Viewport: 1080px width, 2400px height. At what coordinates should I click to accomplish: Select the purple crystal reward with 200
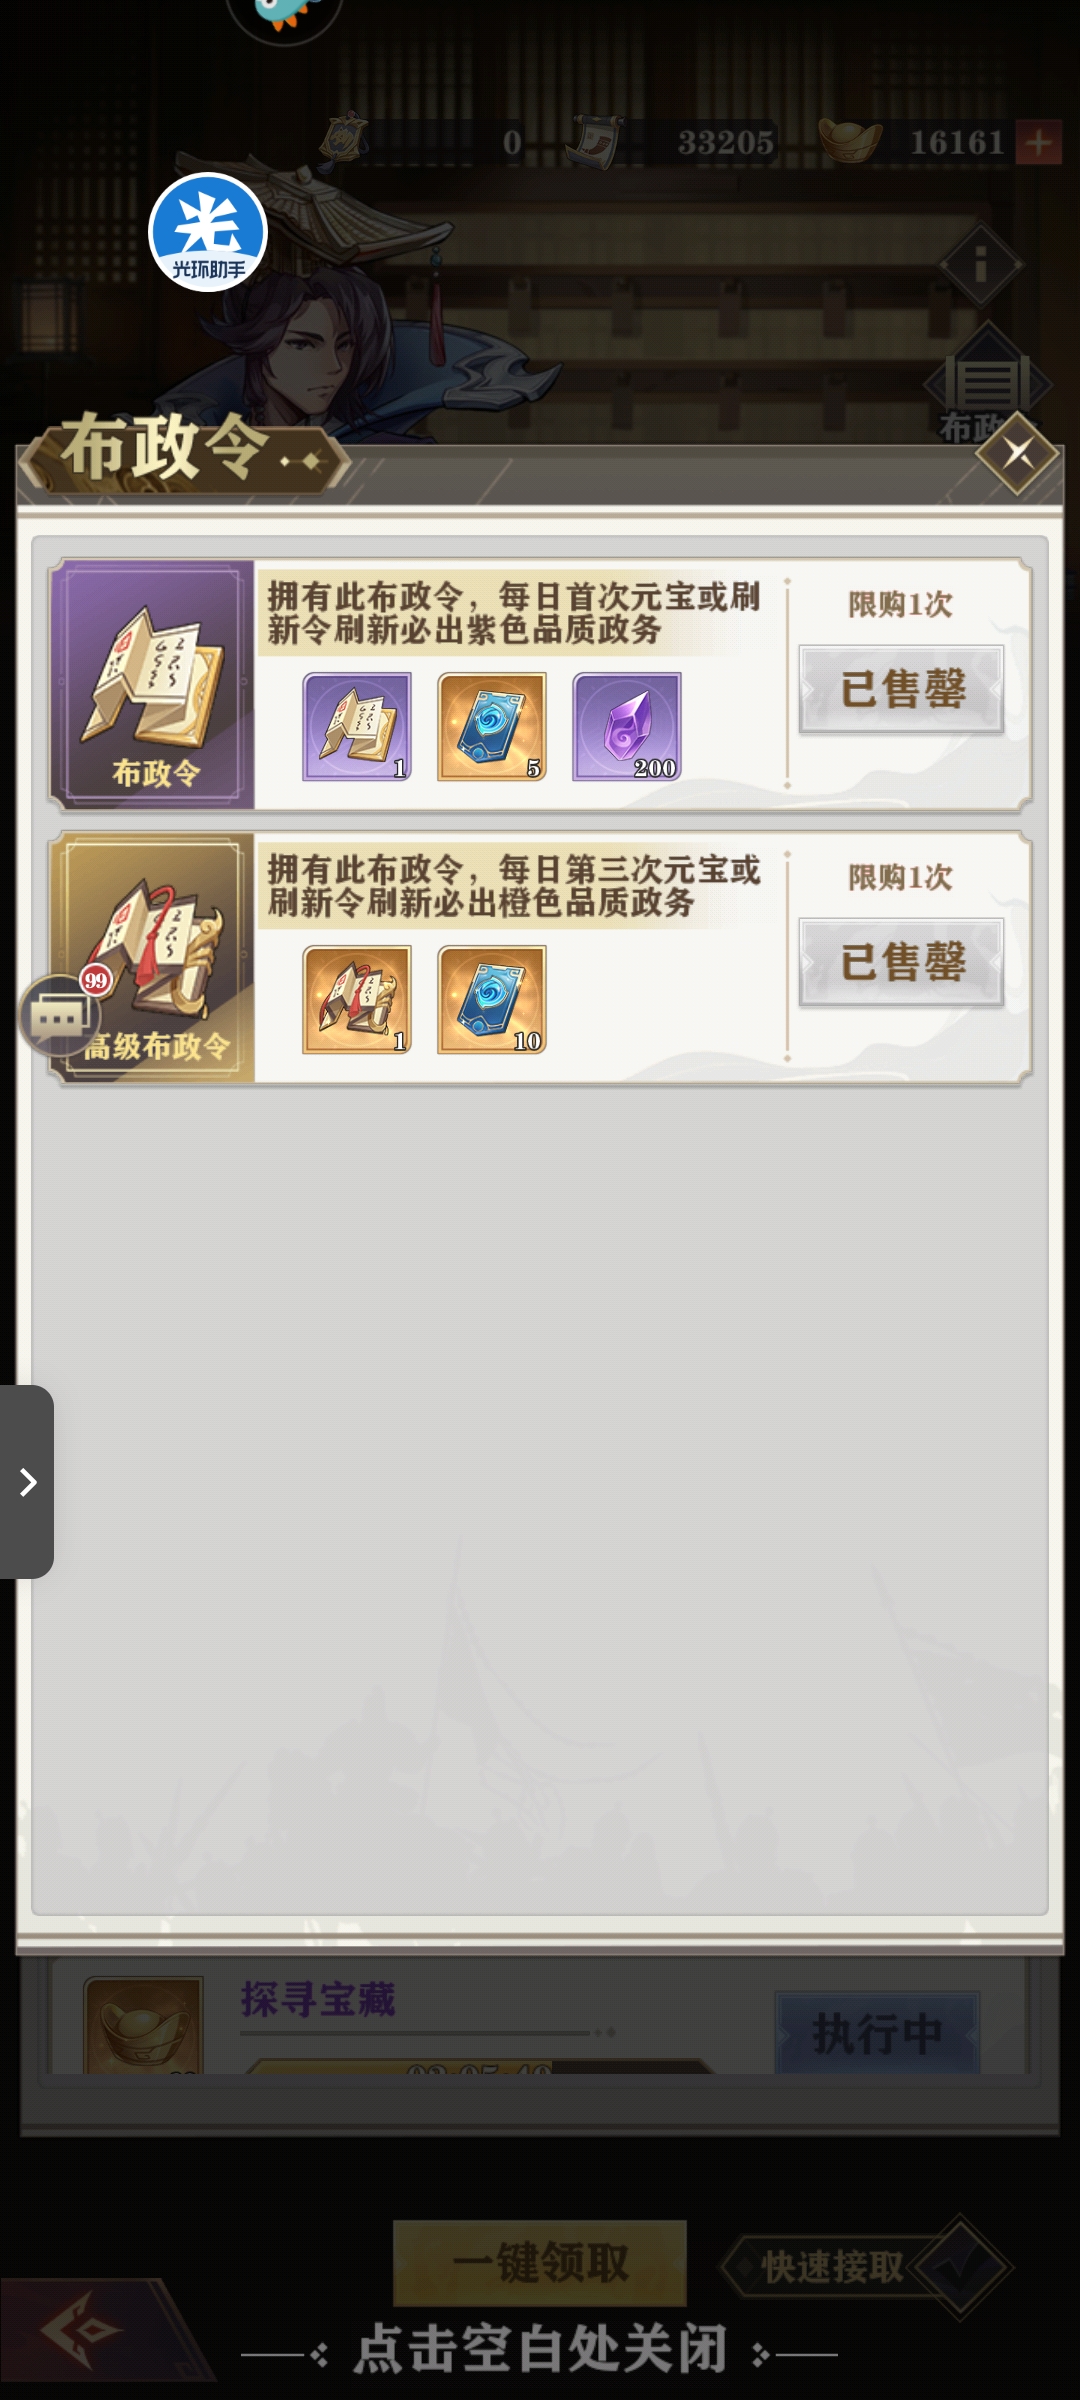[627, 726]
